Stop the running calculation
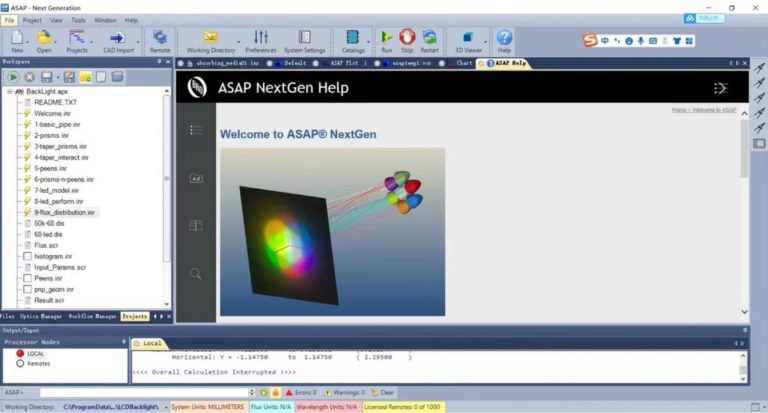 click(407, 41)
